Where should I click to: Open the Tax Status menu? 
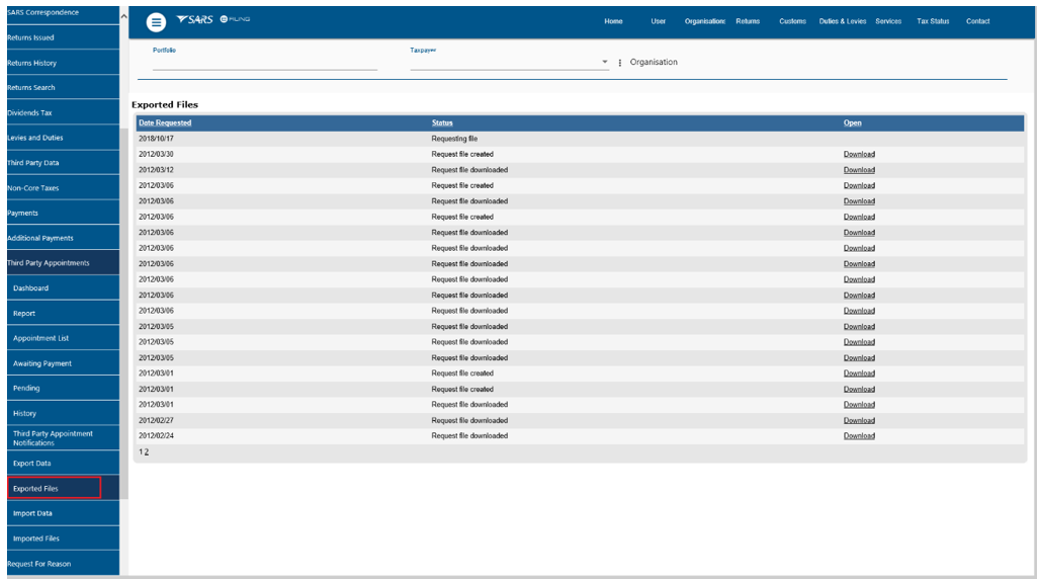tap(932, 22)
